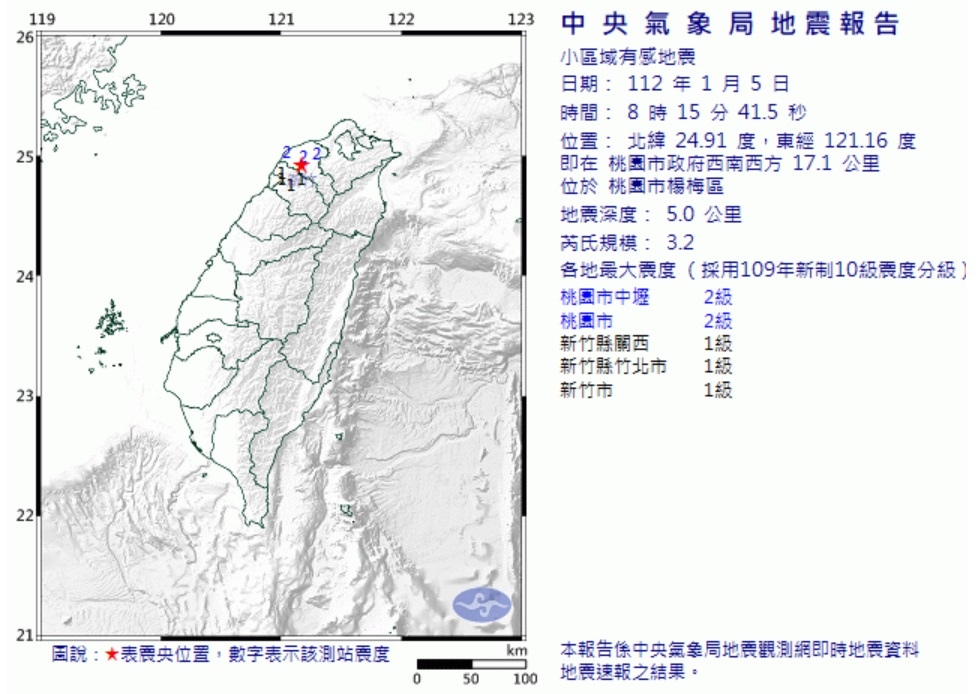Select the depth line 地震深度 5.0 公里
Screen dimensions: 978x694
pos(651,214)
